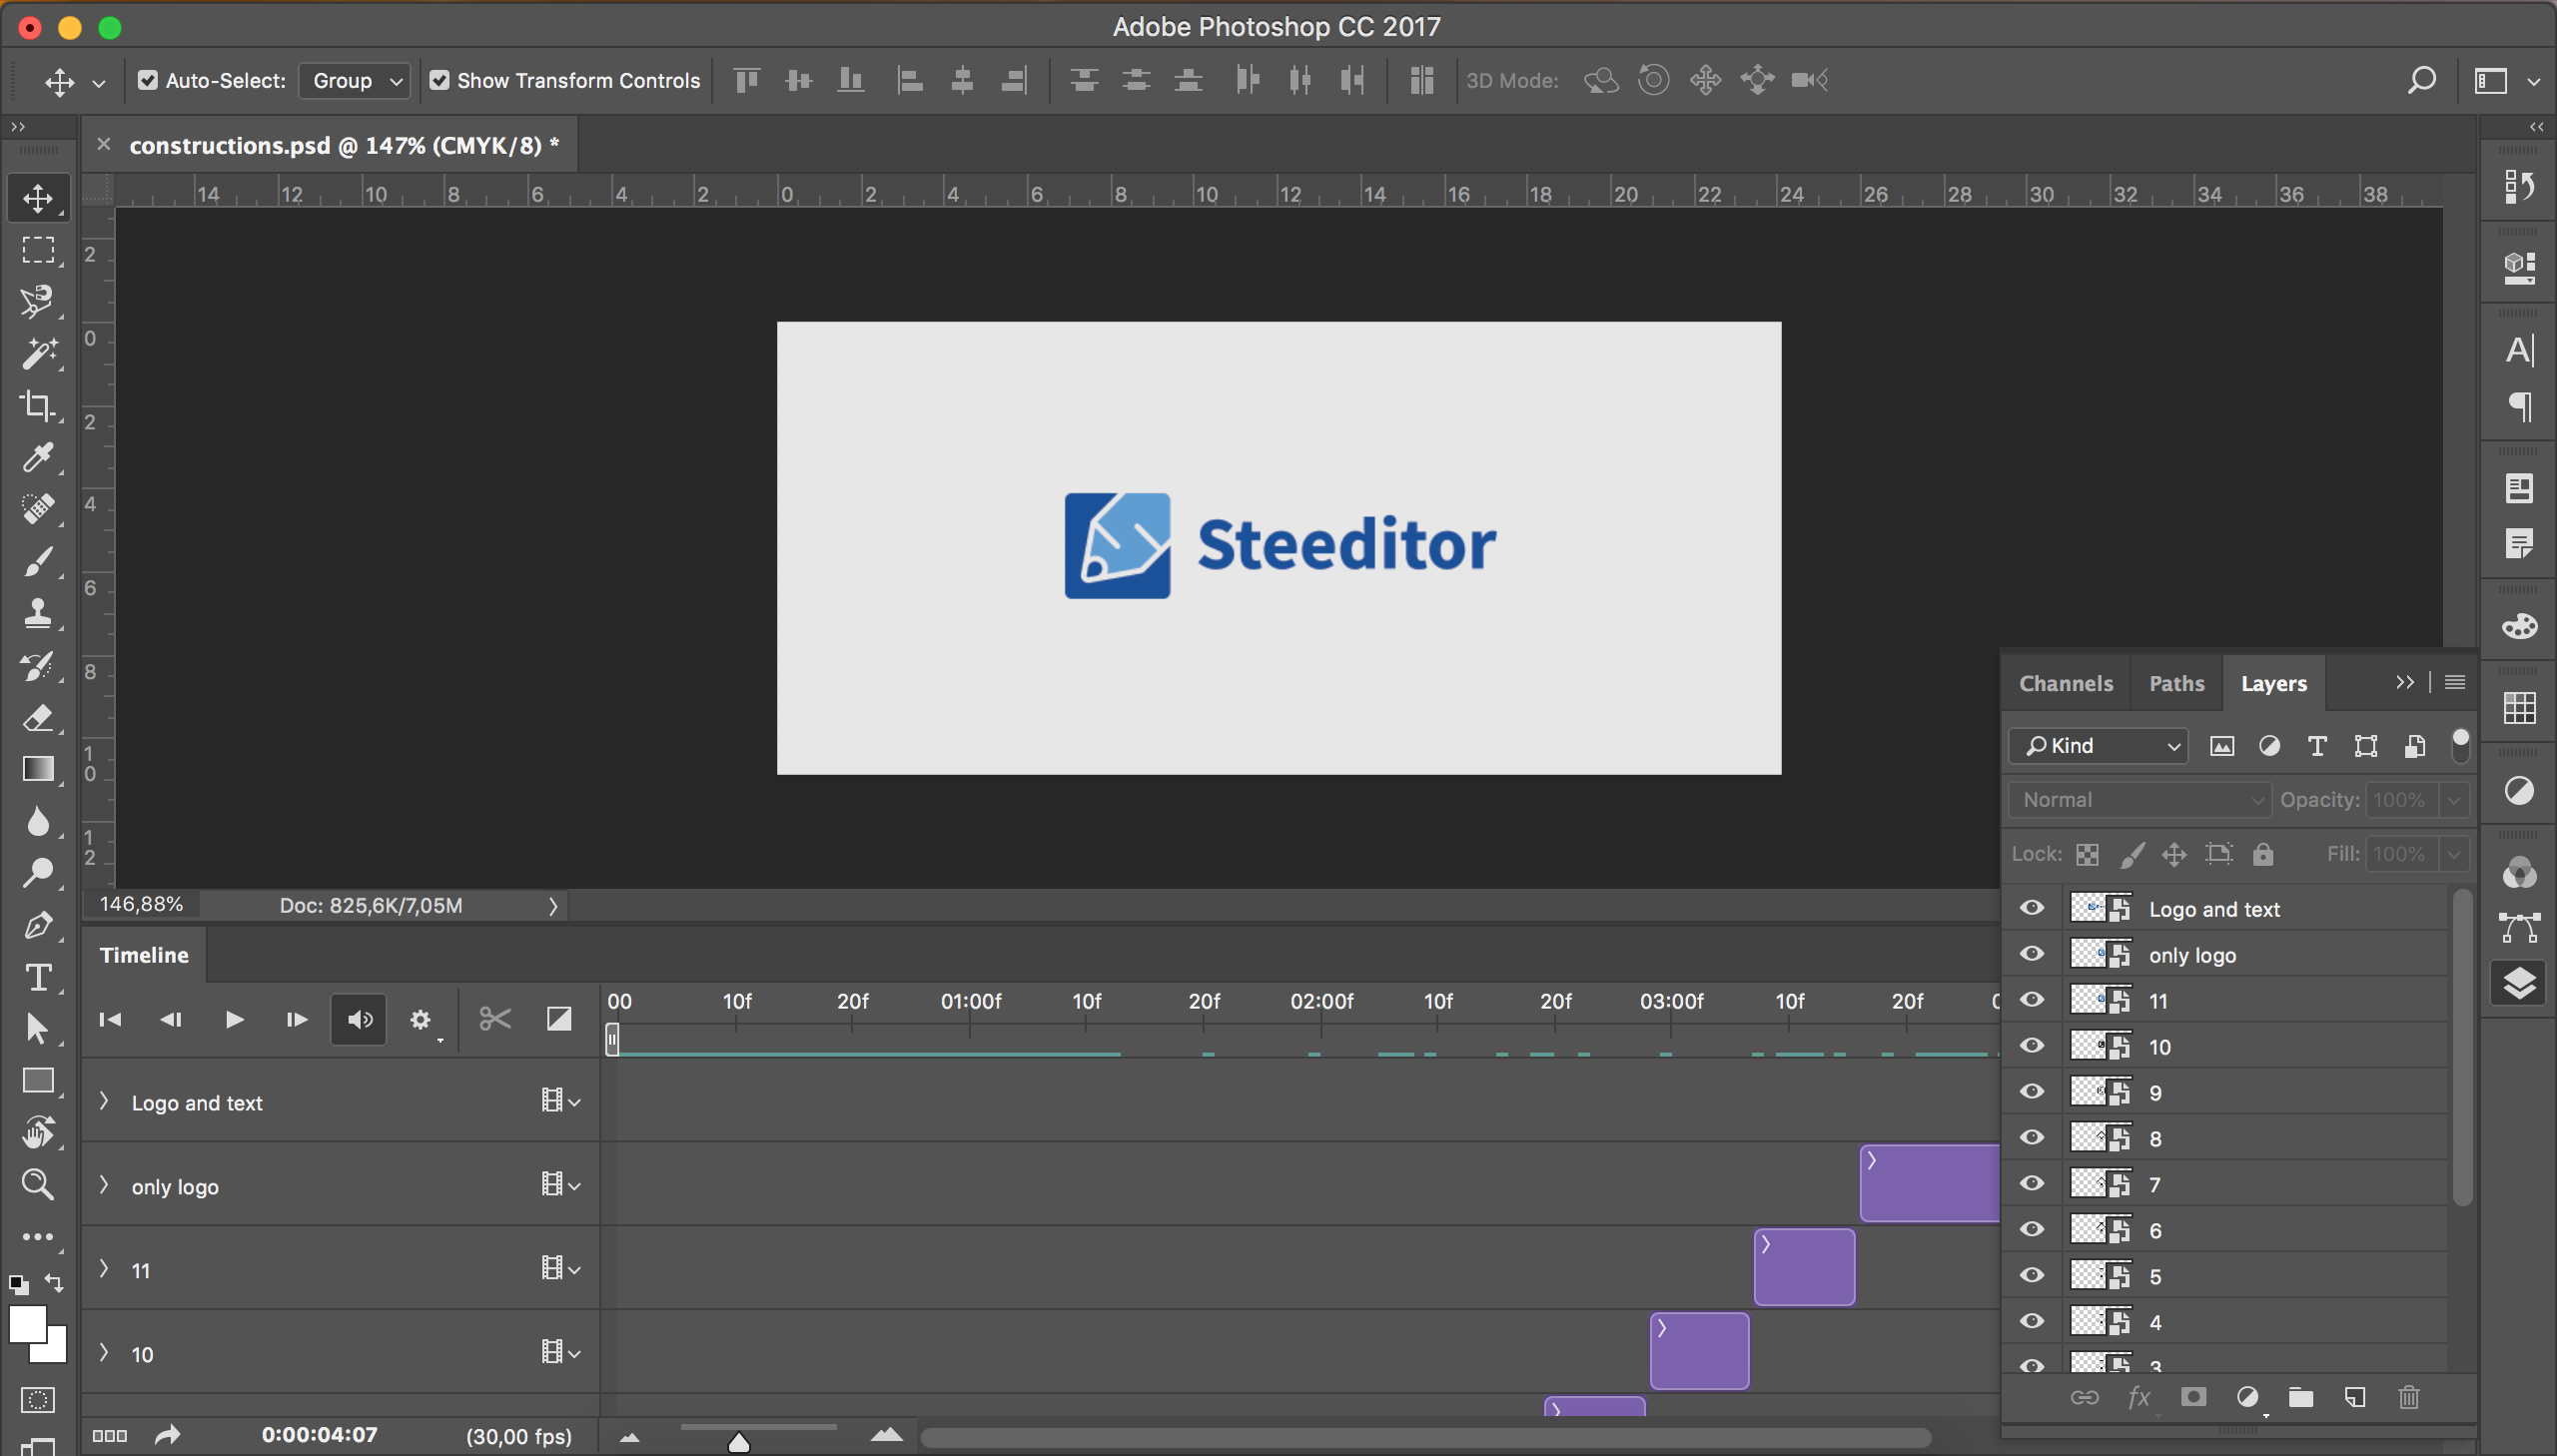This screenshot has width=2557, height=1456.
Task: Expand 'Logo and text' timeline track
Action: tap(104, 1101)
